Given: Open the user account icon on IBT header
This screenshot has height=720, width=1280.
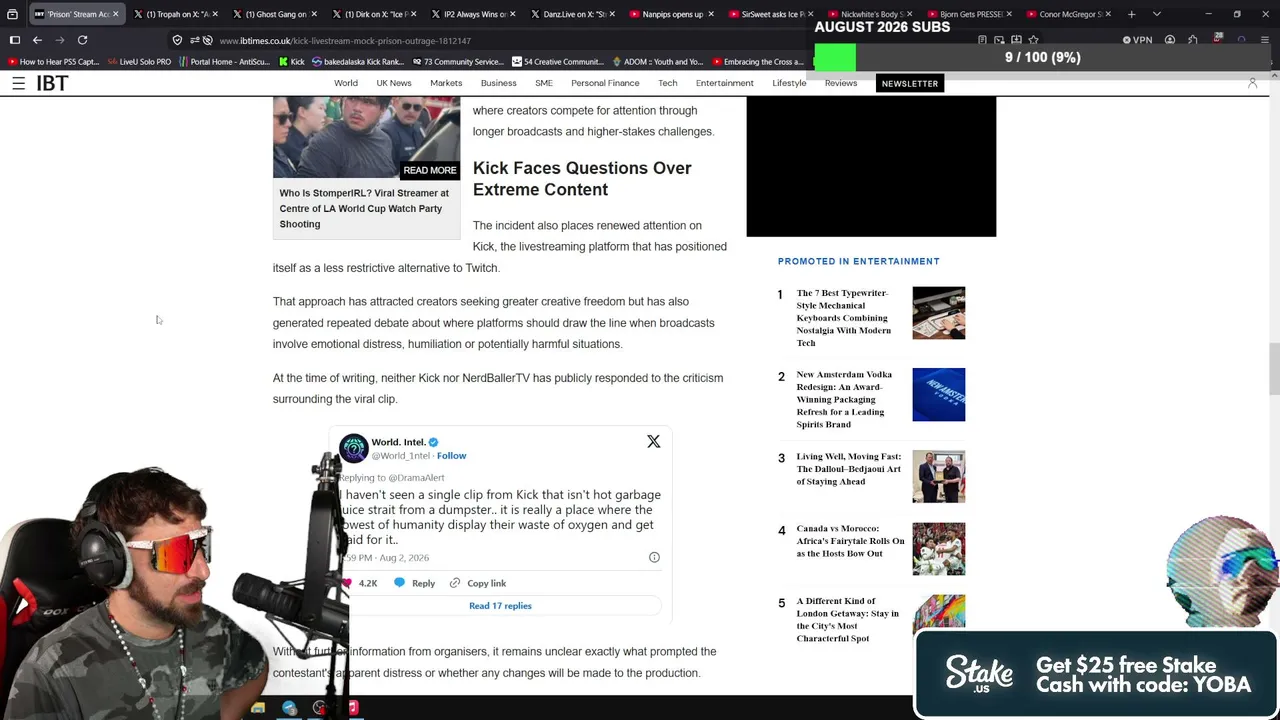Looking at the screenshot, I should pyautogui.click(x=1252, y=84).
